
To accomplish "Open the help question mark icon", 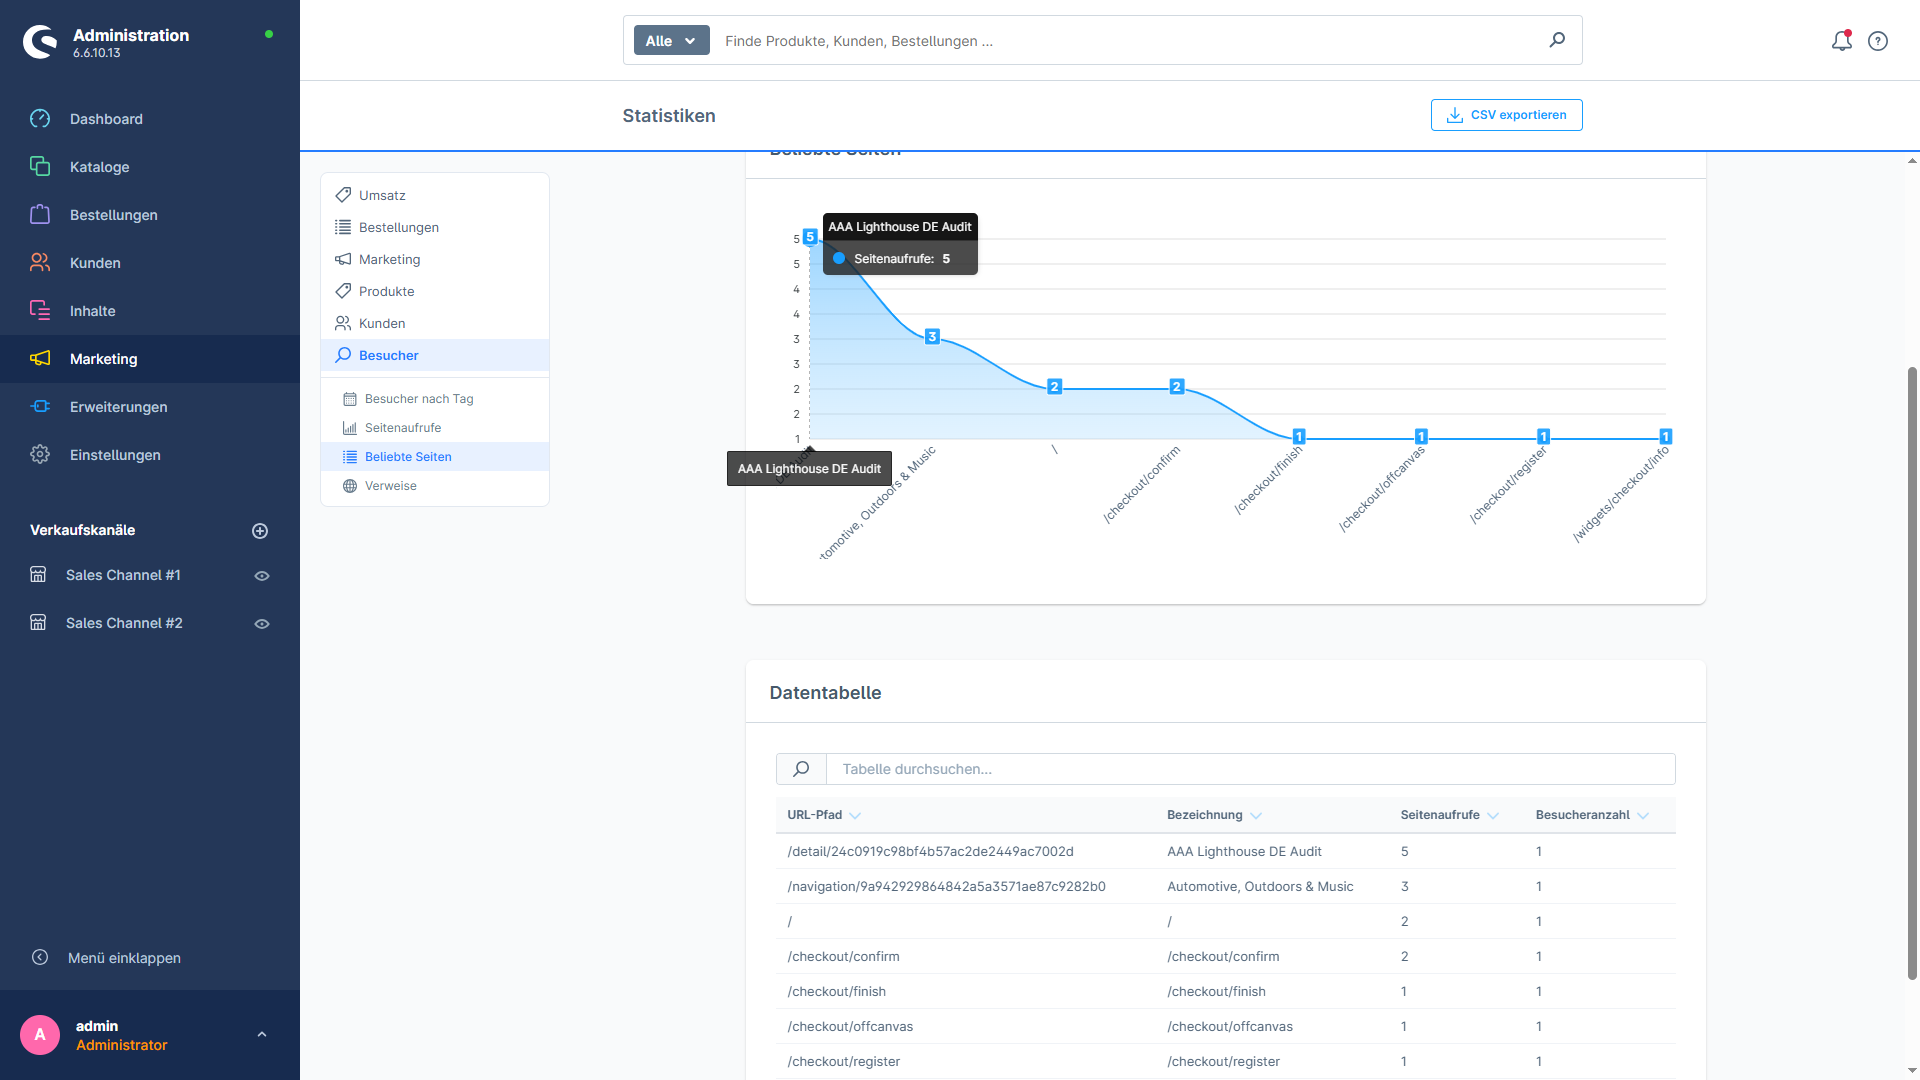I will pyautogui.click(x=1877, y=41).
